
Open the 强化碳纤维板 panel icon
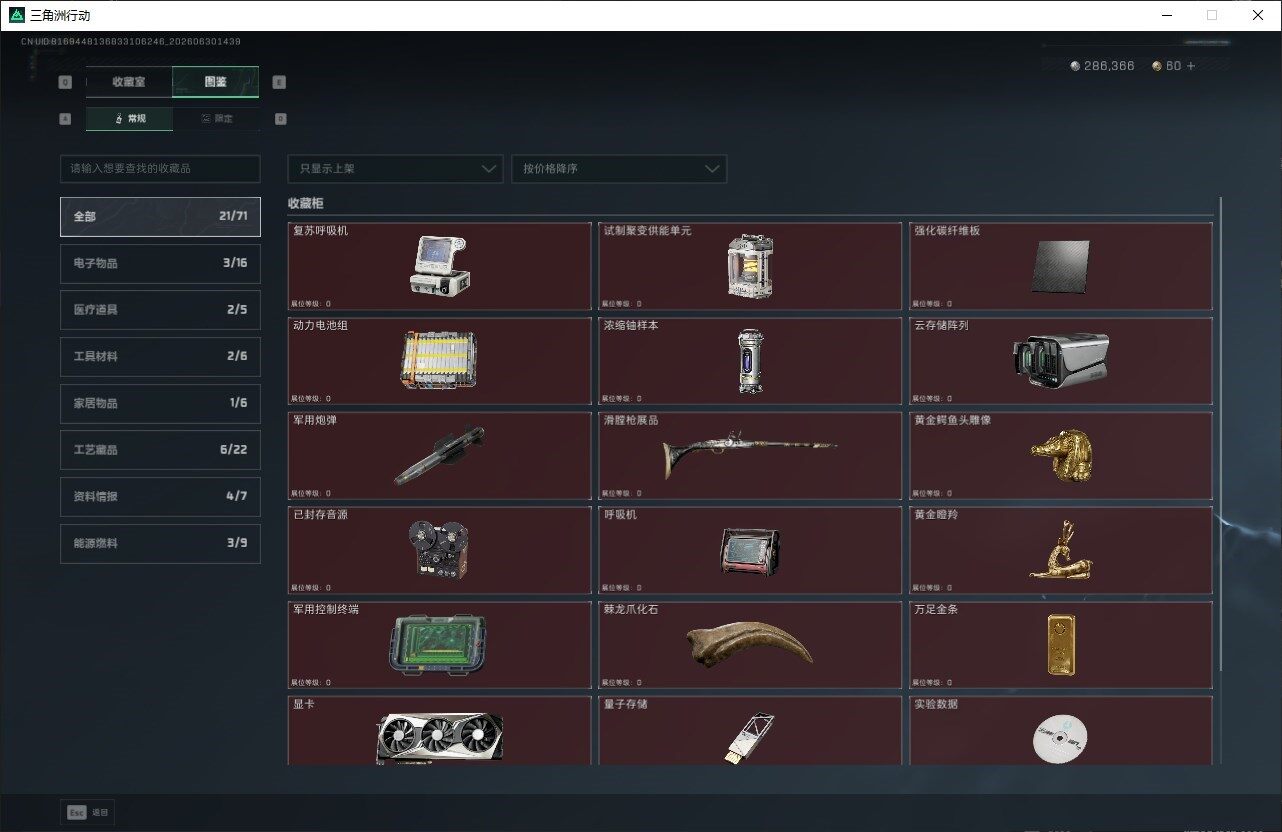pyautogui.click(x=1062, y=267)
